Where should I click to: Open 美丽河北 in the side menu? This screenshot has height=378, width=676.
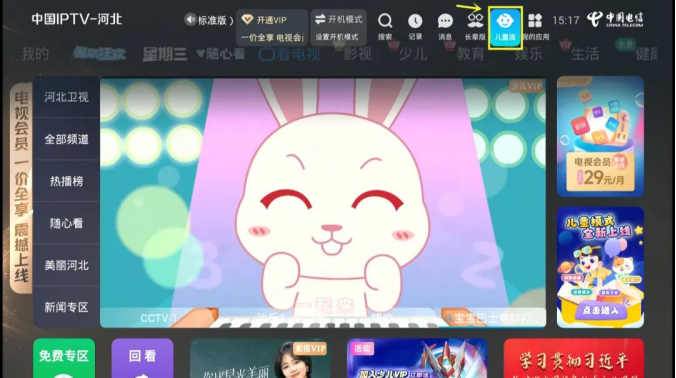(66, 265)
